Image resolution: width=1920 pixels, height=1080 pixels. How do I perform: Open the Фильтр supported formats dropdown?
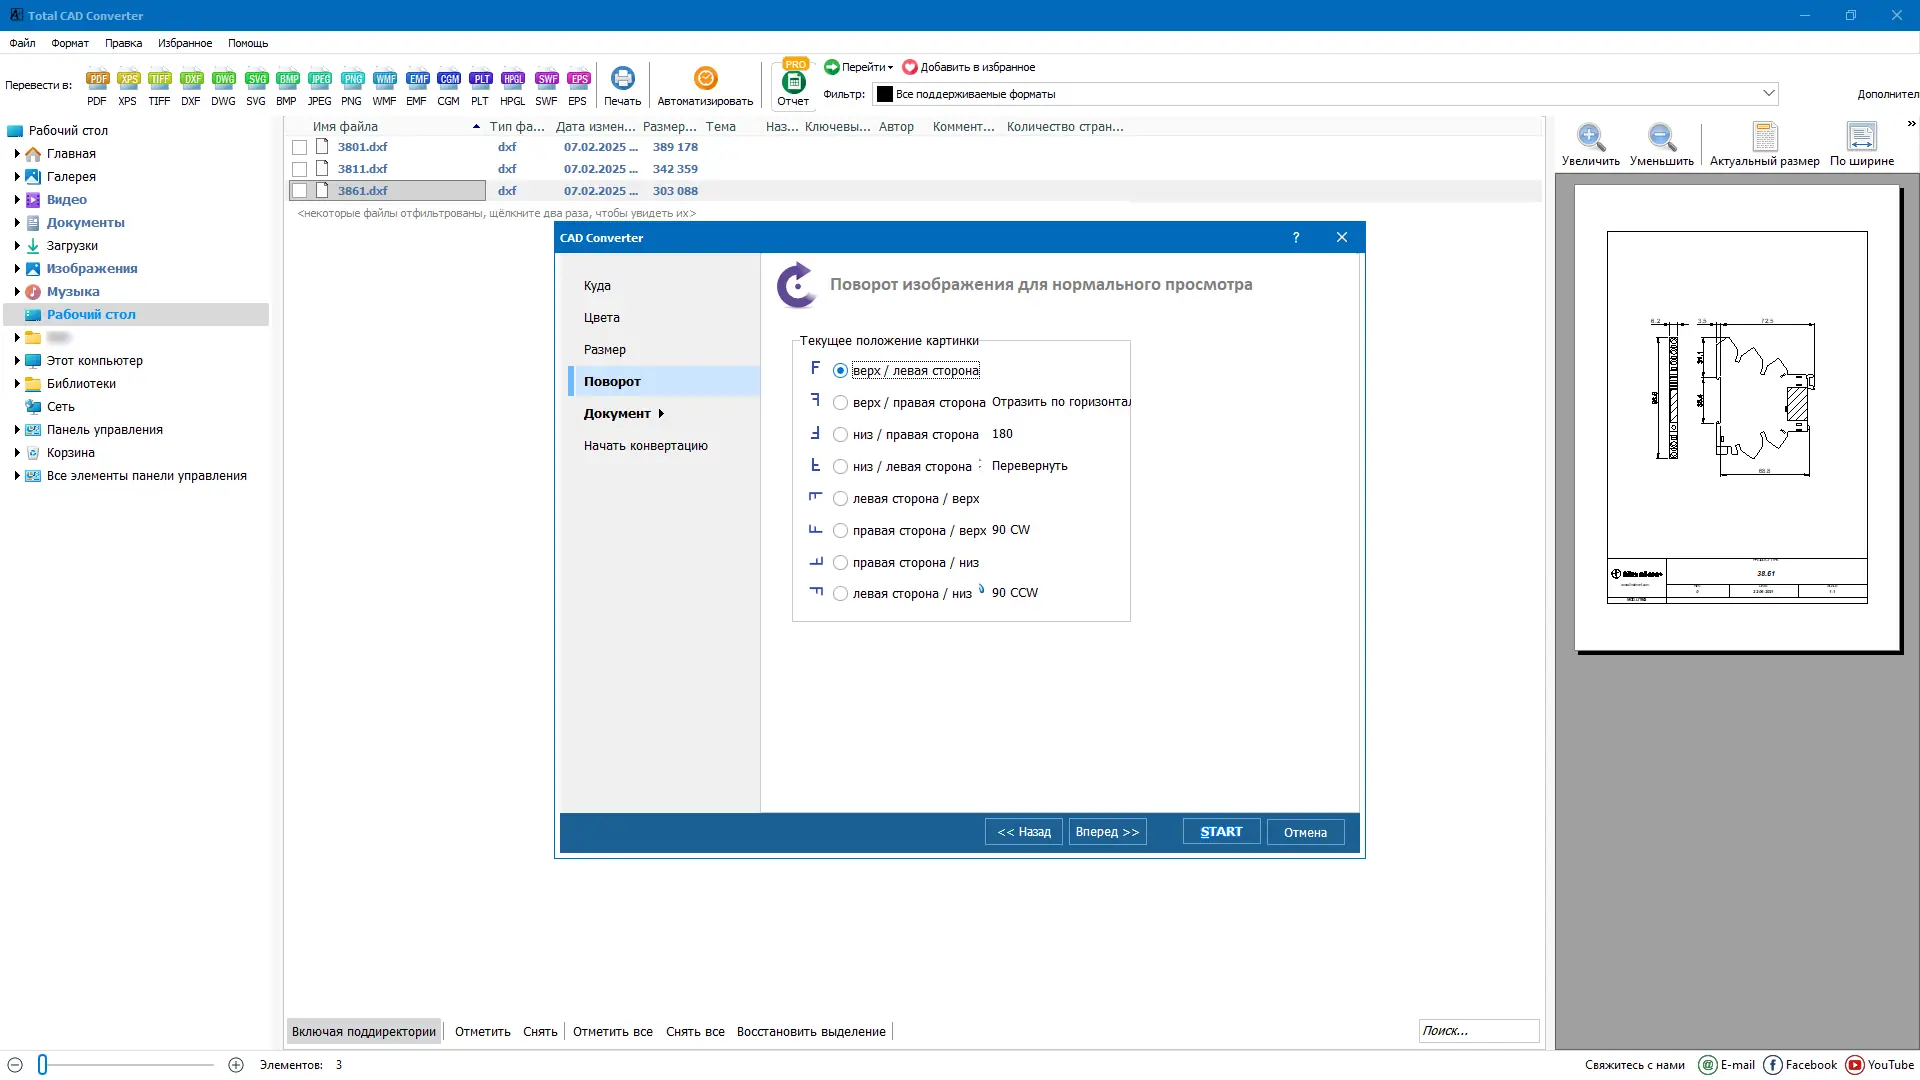[1768, 94]
